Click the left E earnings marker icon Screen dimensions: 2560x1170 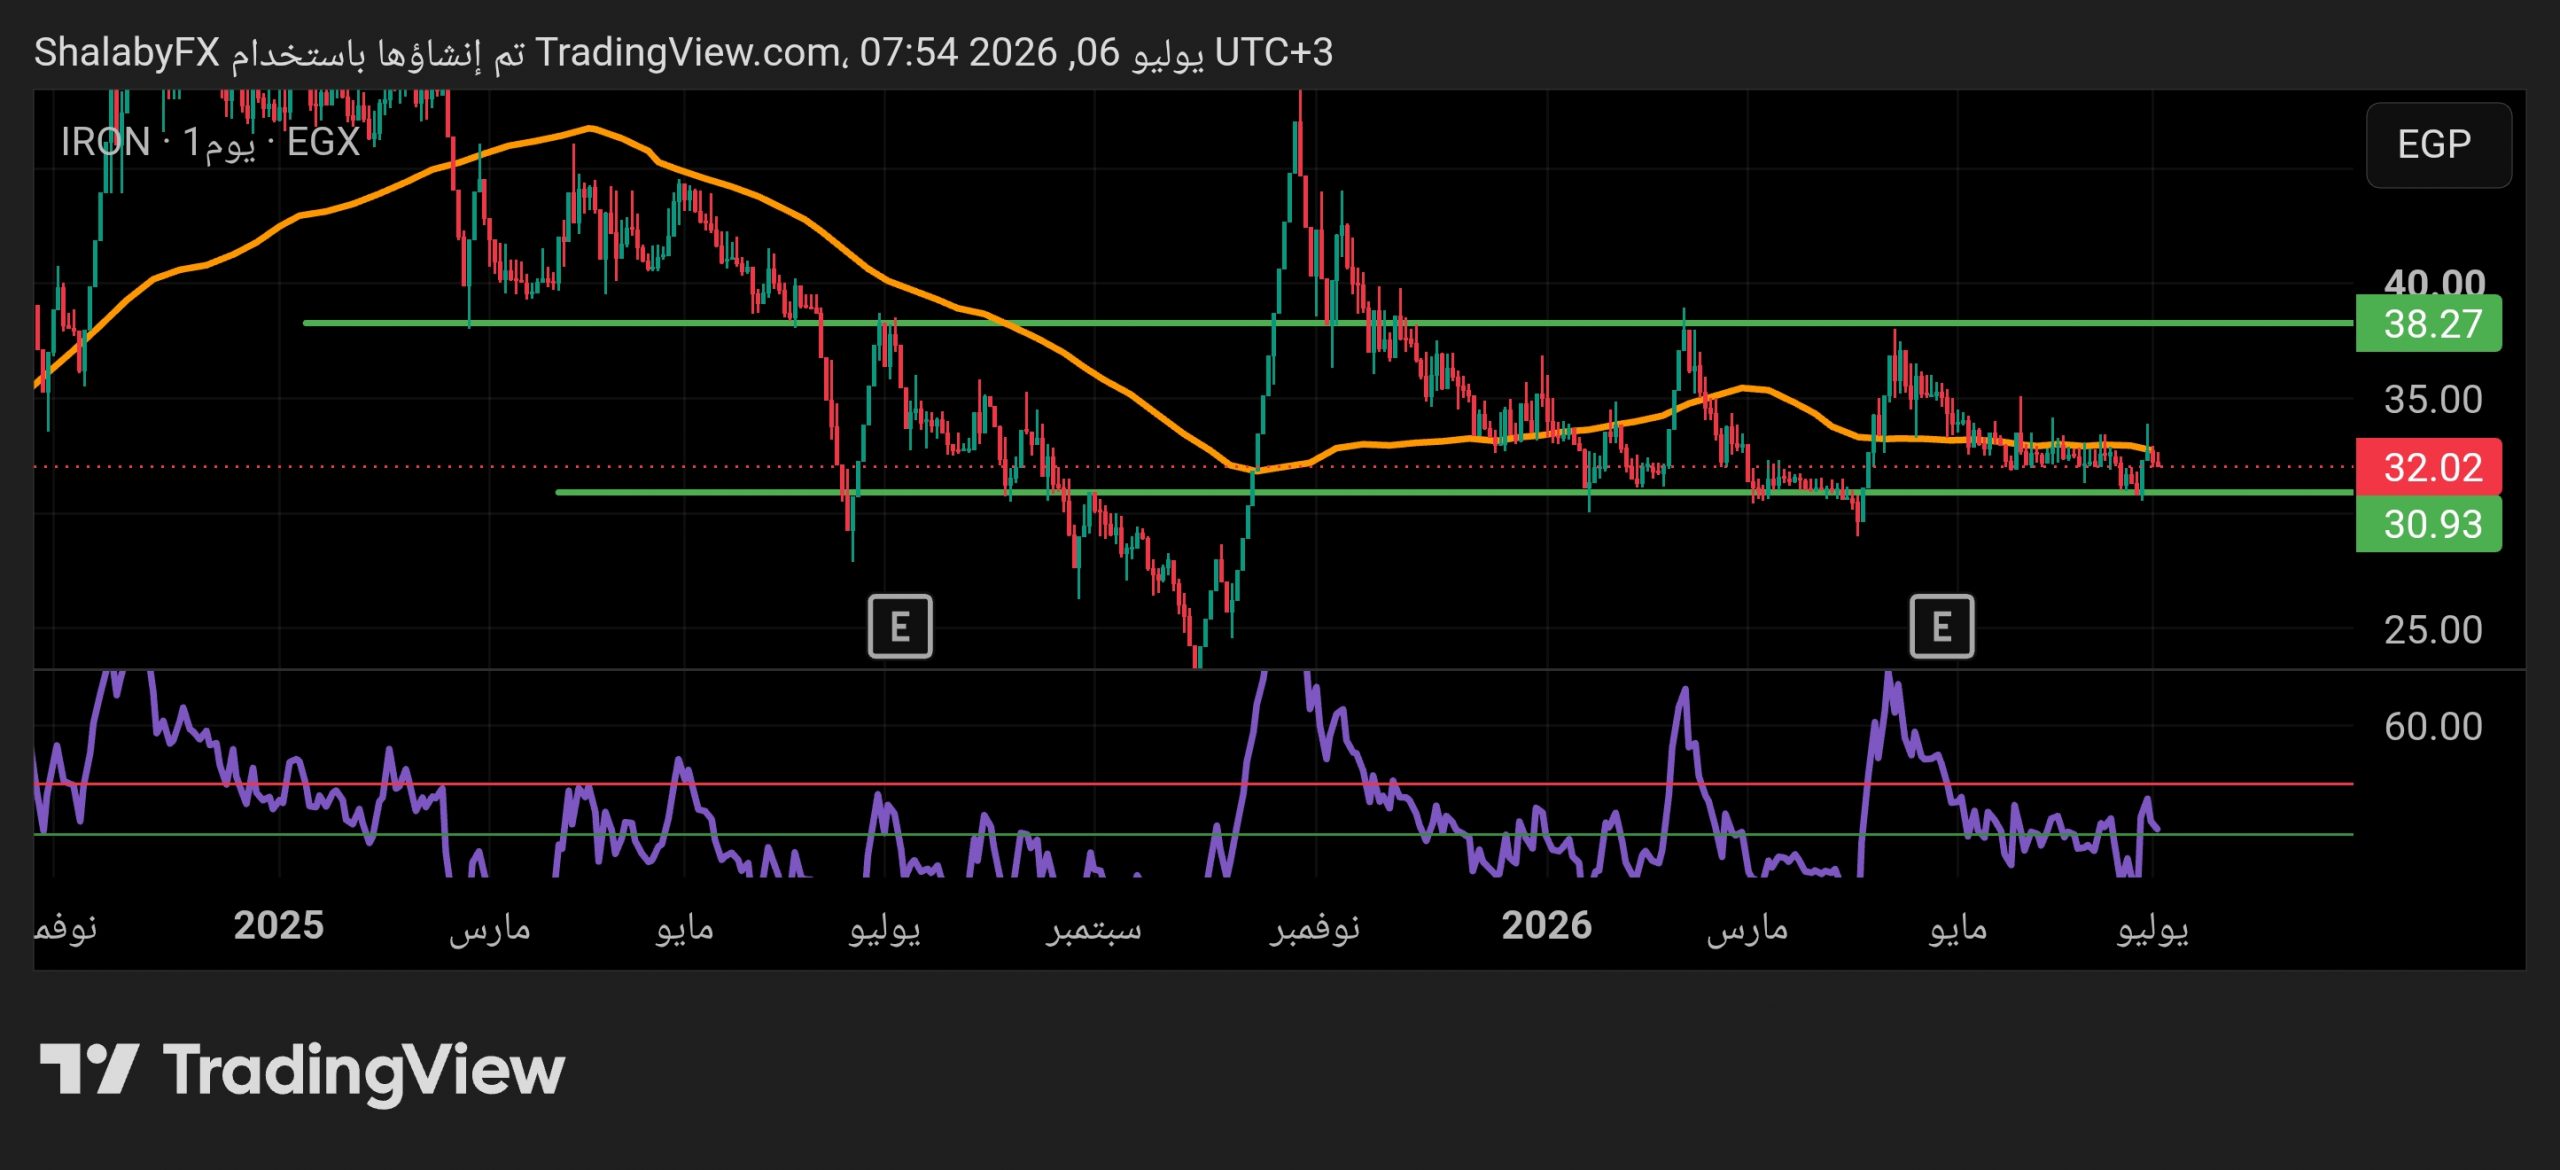900,627
